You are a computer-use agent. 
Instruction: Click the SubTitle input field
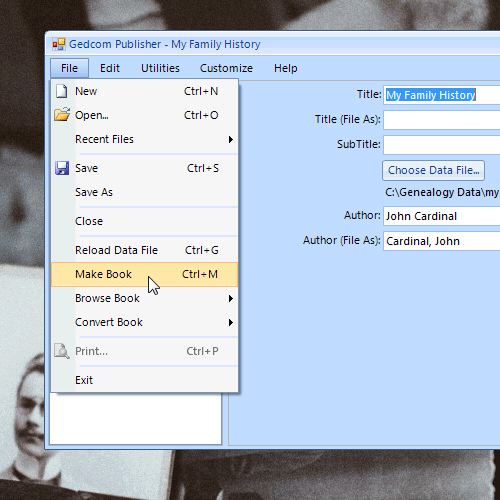(x=442, y=145)
